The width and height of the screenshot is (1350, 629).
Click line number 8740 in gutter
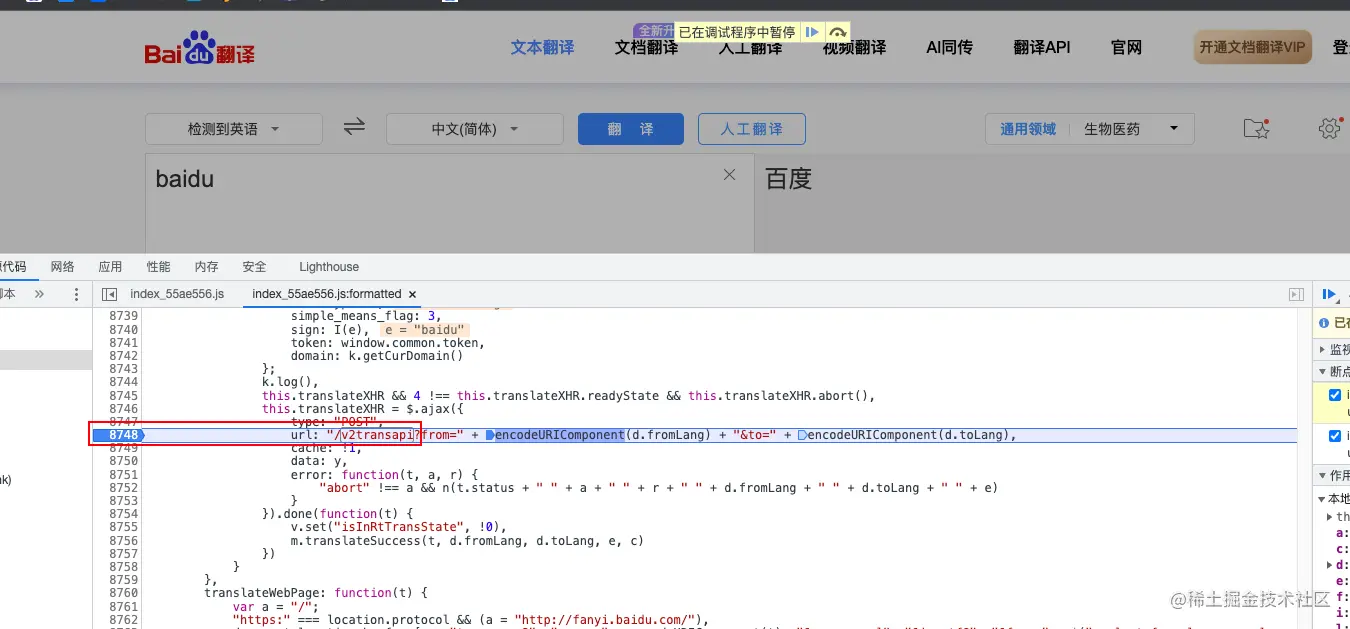[123, 330]
